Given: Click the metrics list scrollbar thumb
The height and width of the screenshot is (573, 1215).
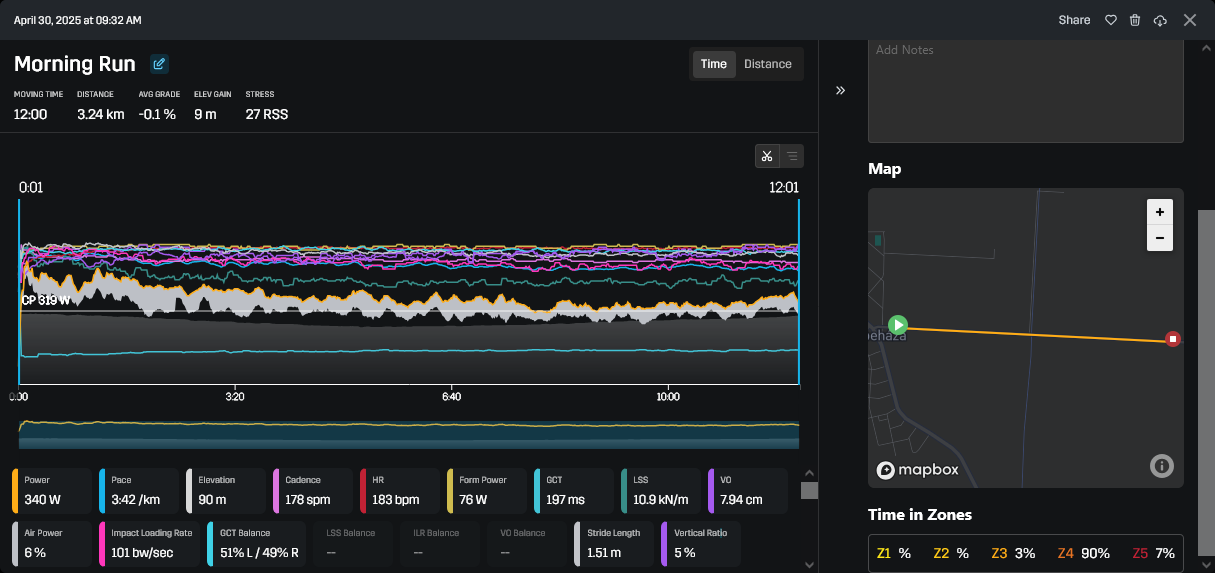Looking at the screenshot, I should coord(810,490).
